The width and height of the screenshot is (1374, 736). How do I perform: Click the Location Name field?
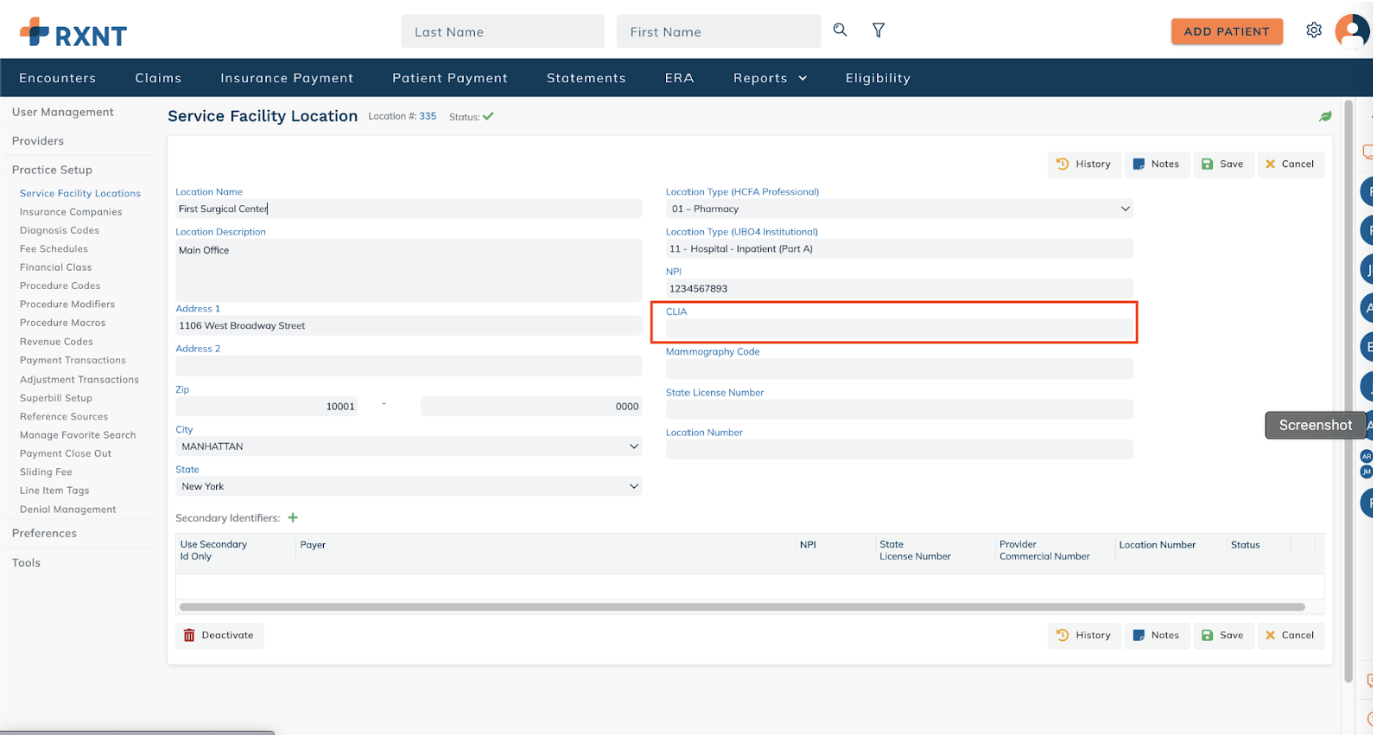408,209
